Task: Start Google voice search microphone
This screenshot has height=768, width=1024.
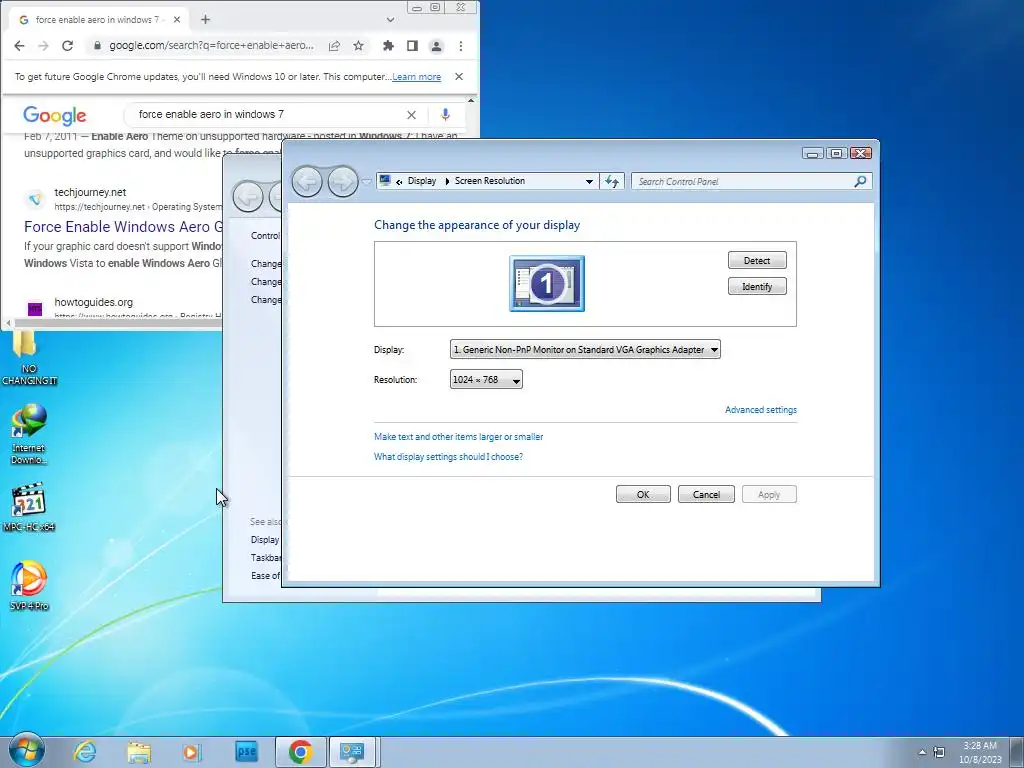Action: click(445, 114)
